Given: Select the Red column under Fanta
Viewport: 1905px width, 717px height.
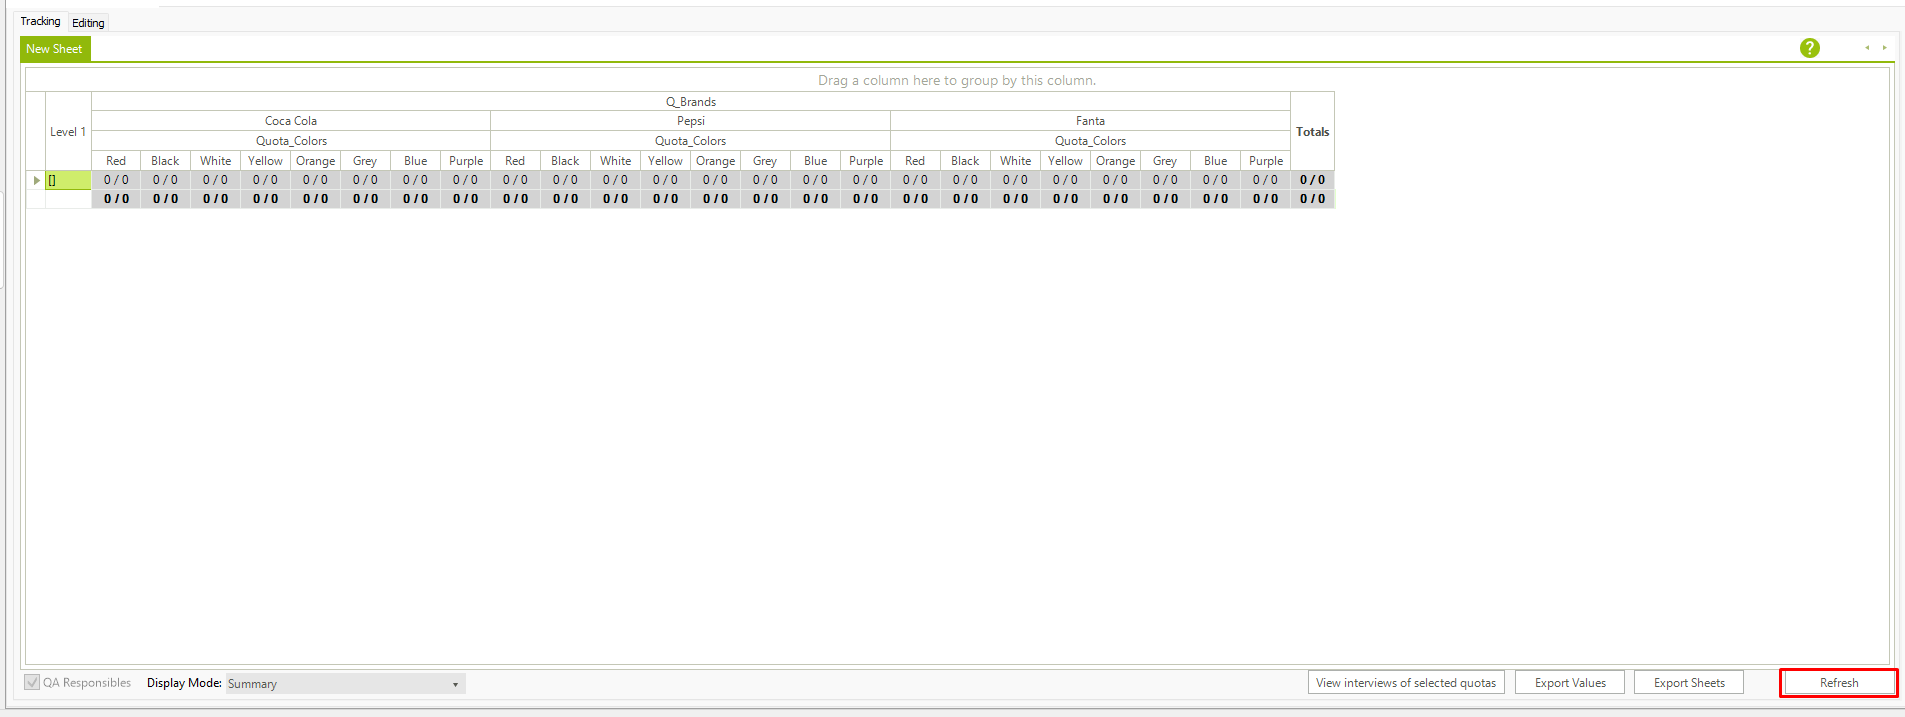Looking at the screenshot, I should pyautogui.click(x=915, y=161).
